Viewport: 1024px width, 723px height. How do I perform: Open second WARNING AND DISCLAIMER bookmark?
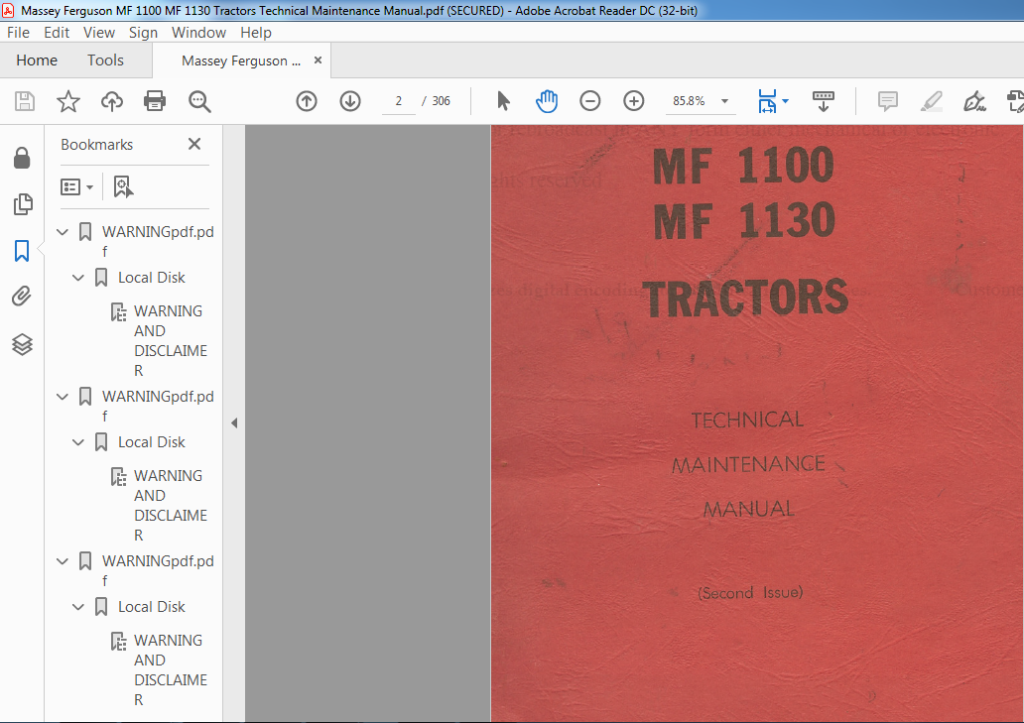click(170, 505)
